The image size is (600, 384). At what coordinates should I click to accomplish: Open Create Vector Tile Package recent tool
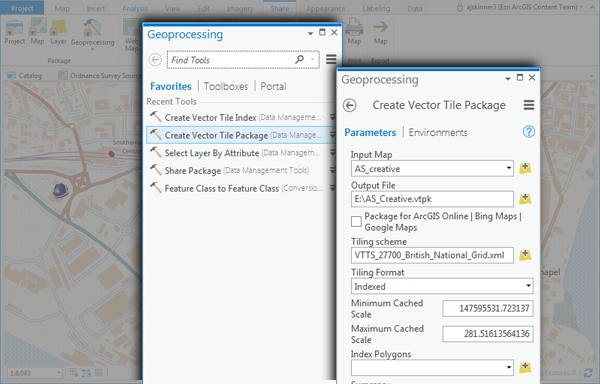(241, 135)
